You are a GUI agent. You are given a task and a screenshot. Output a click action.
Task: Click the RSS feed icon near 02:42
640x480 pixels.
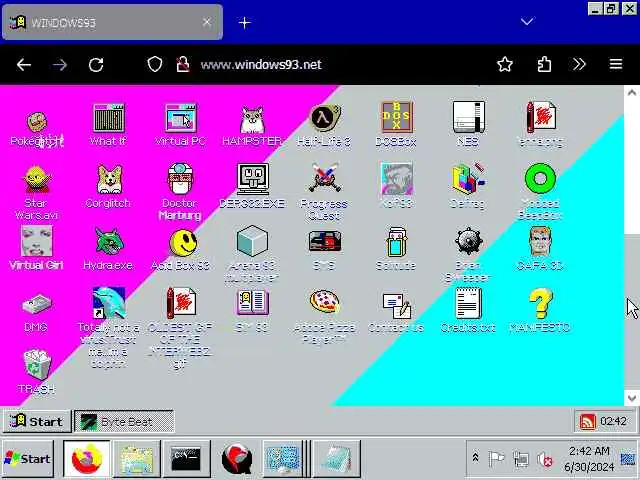(x=587, y=421)
